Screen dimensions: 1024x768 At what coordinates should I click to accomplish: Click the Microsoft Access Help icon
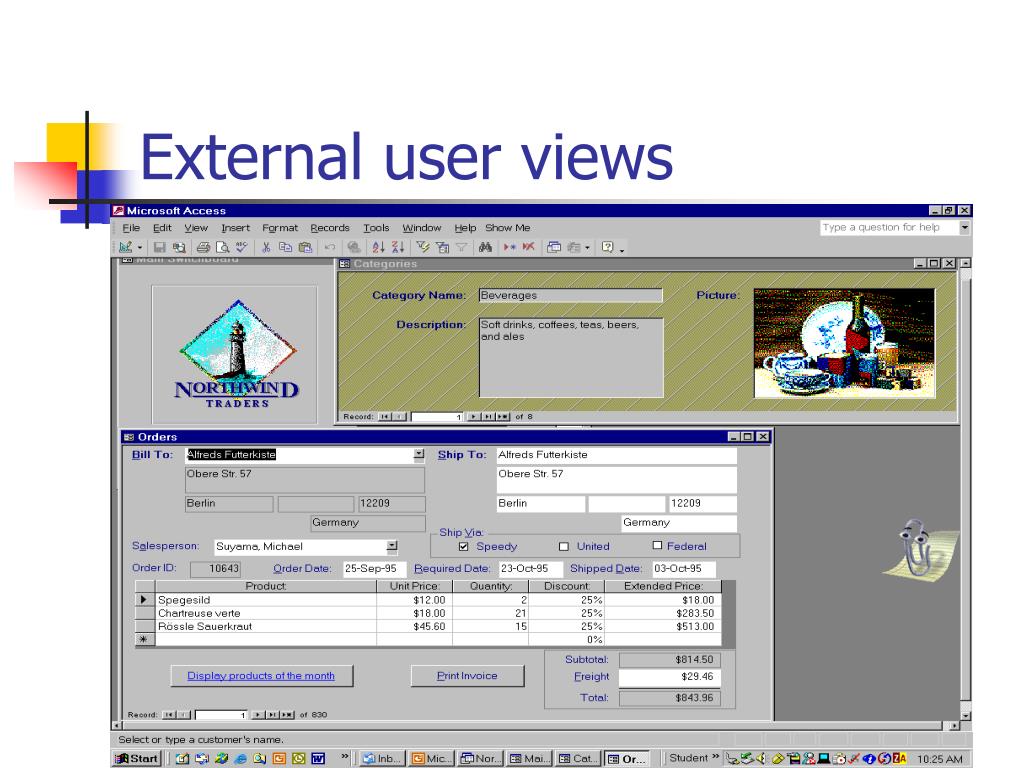pyautogui.click(x=607, y=248)
